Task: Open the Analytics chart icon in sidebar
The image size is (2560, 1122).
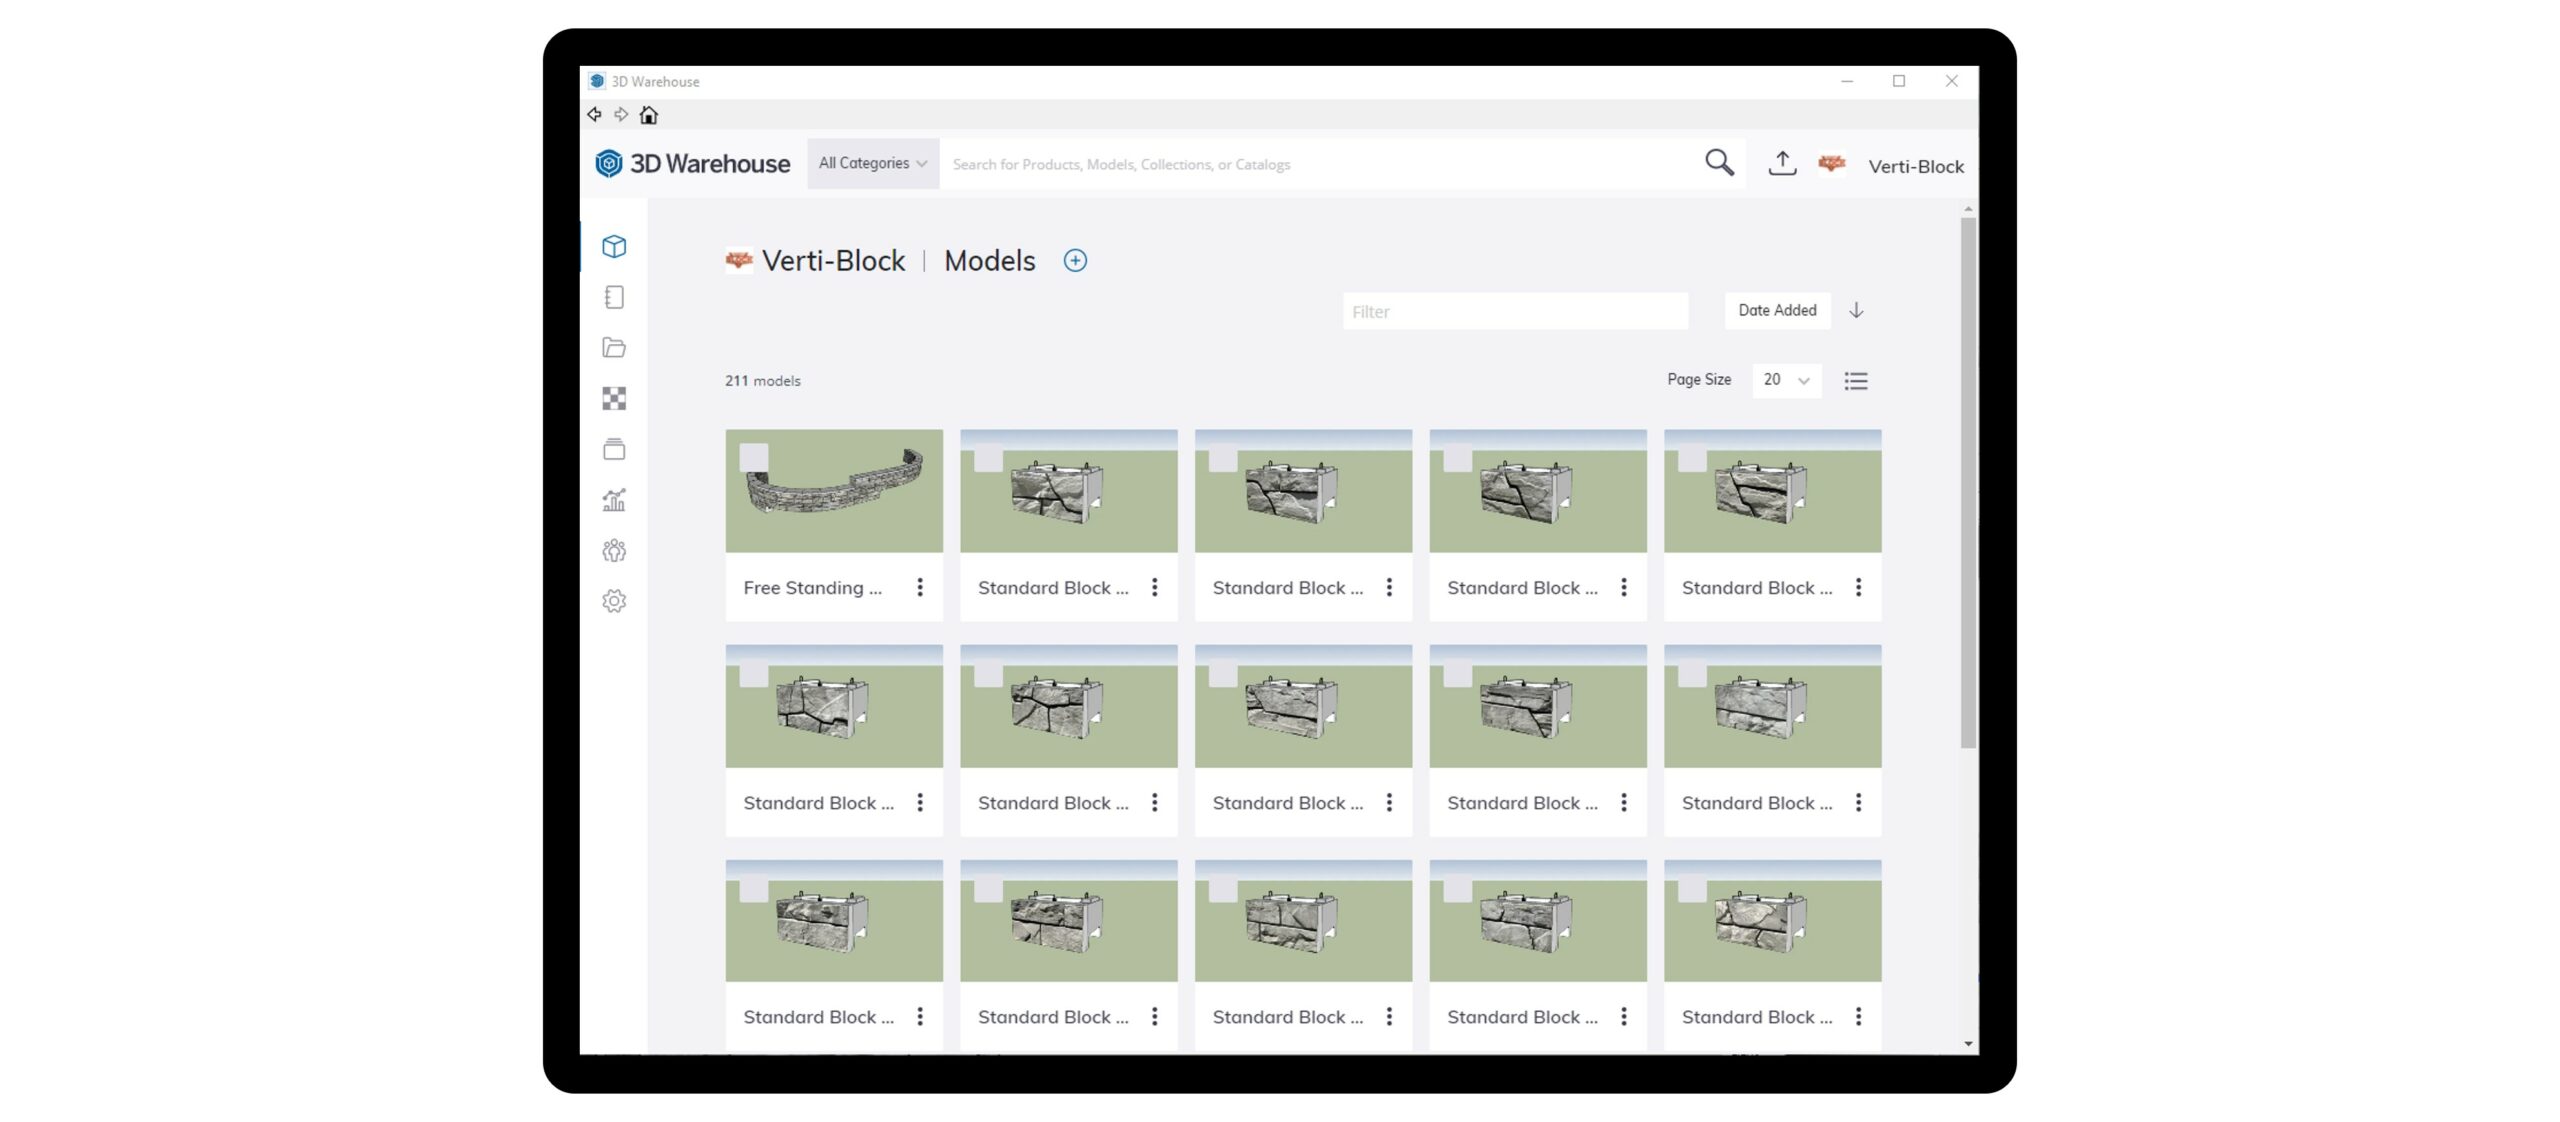Action: coord(614,500)
